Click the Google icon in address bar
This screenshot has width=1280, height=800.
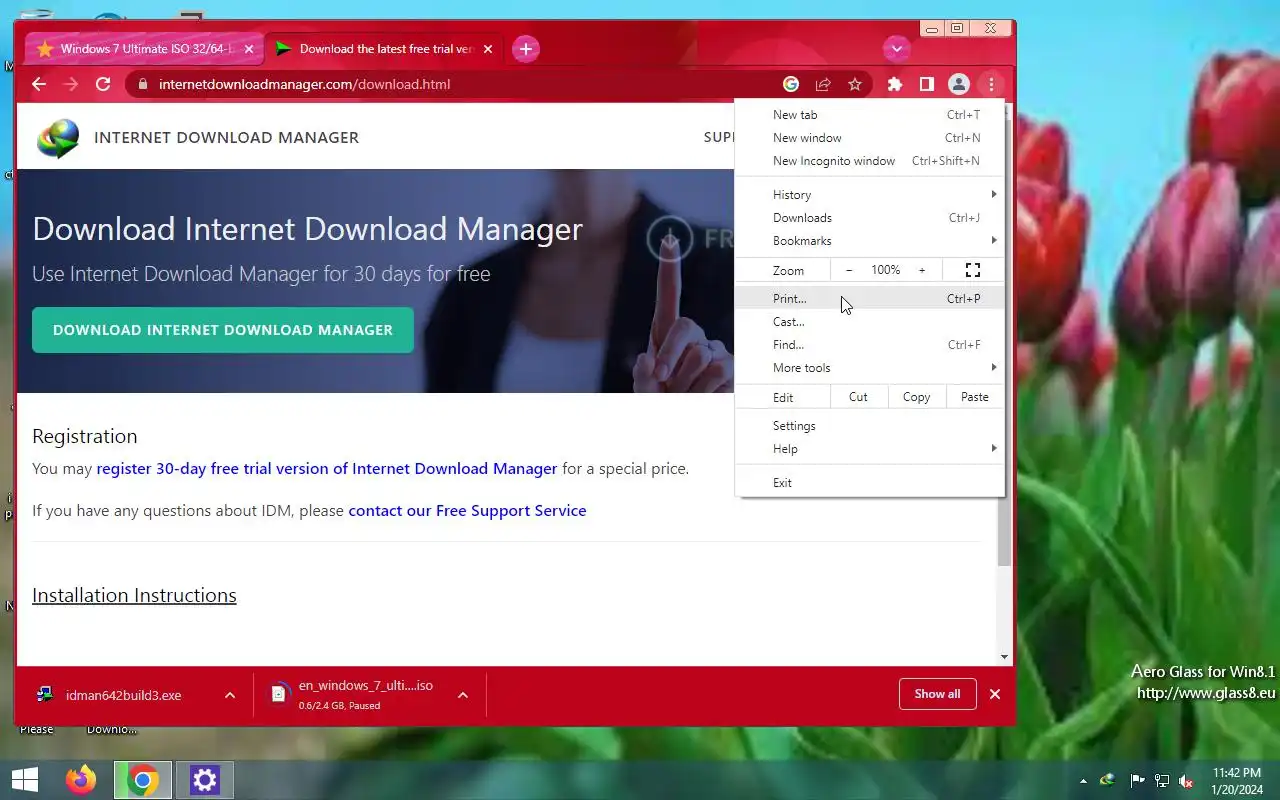791,84
